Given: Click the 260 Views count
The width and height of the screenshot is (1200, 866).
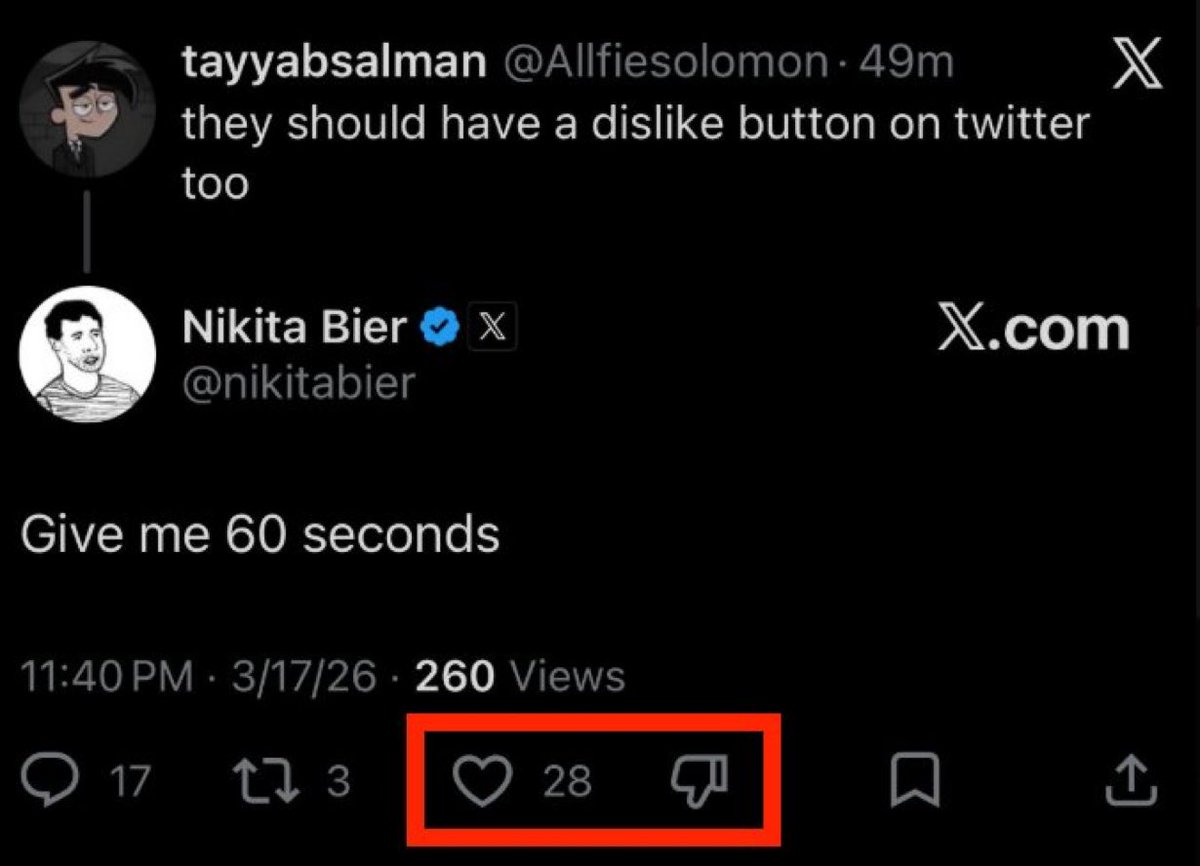Looking at the screenshot, I should [x=519, y=677].
